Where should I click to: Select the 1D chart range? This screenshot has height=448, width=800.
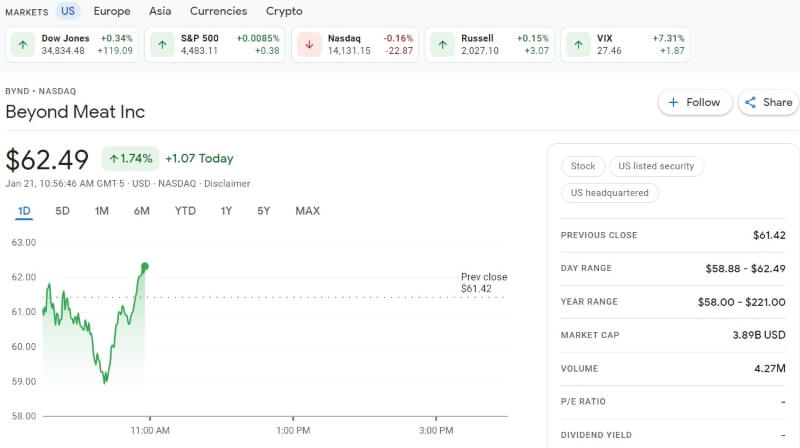point(24,211)
